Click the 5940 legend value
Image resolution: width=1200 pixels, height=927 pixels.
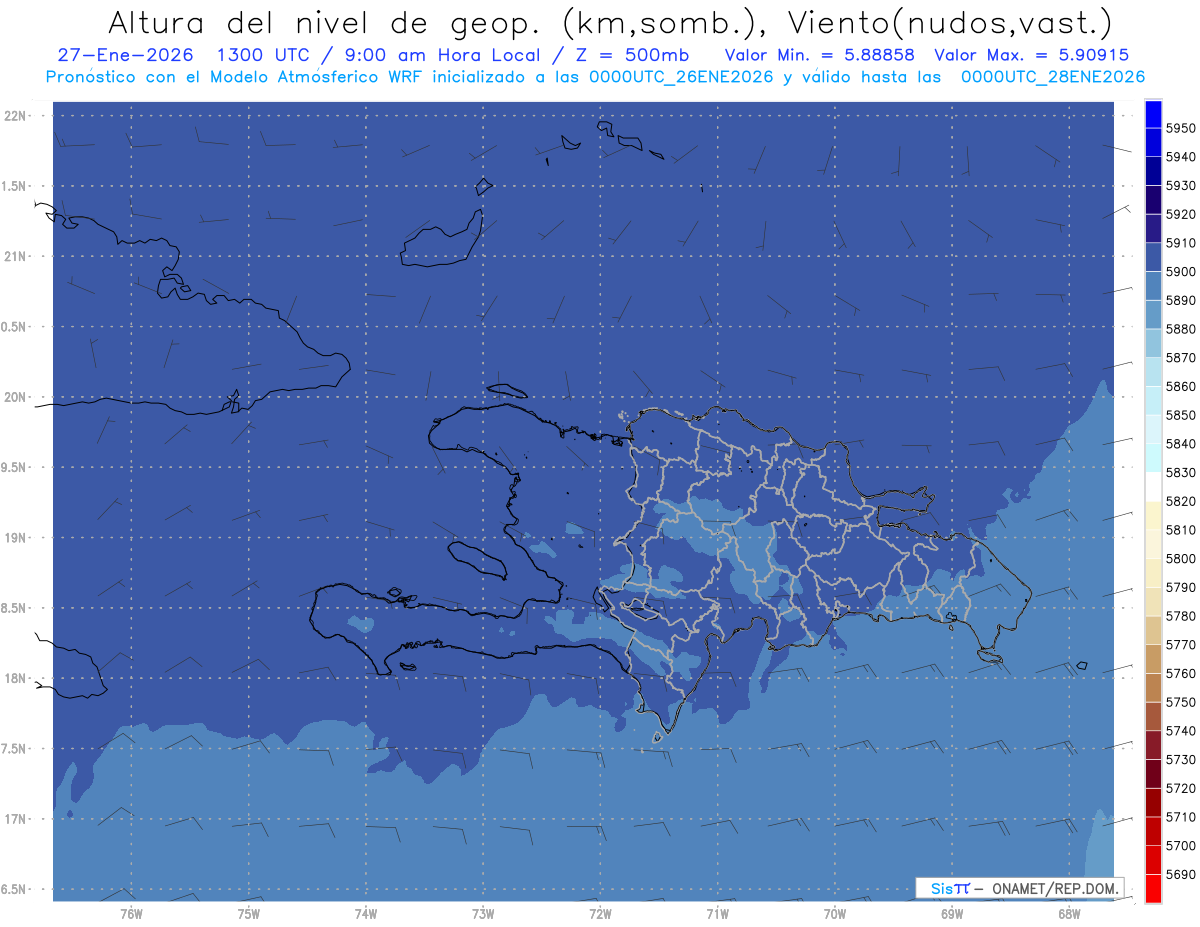(1180, 157)
